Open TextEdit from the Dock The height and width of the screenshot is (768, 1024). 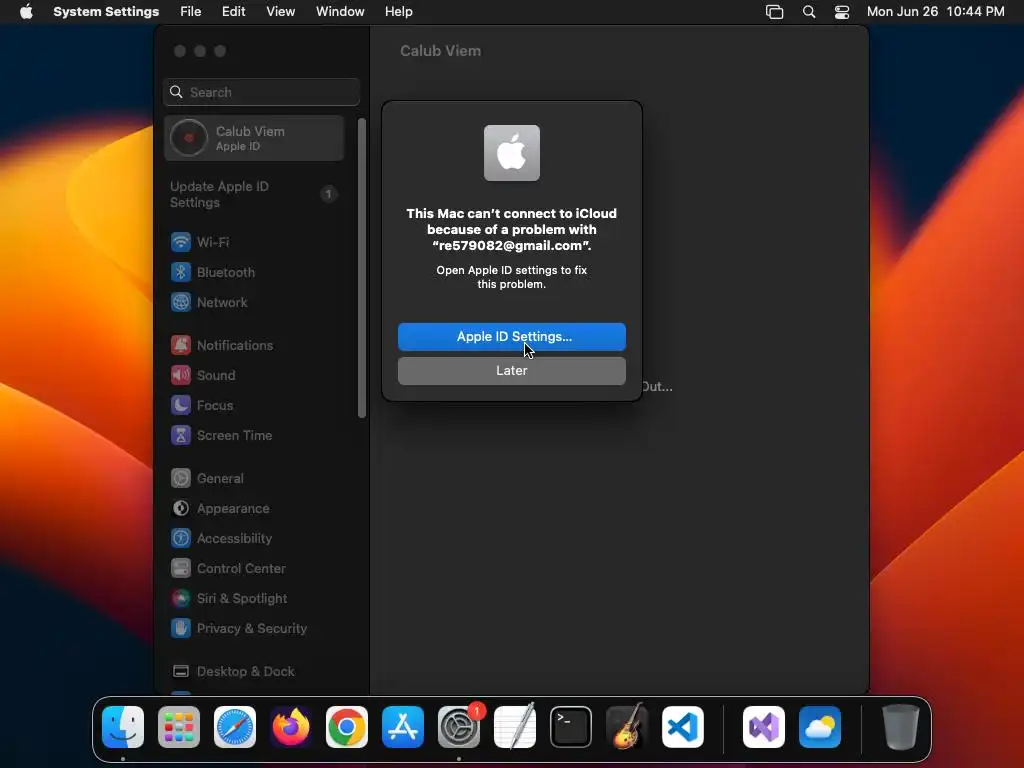(x=515, y=726)
